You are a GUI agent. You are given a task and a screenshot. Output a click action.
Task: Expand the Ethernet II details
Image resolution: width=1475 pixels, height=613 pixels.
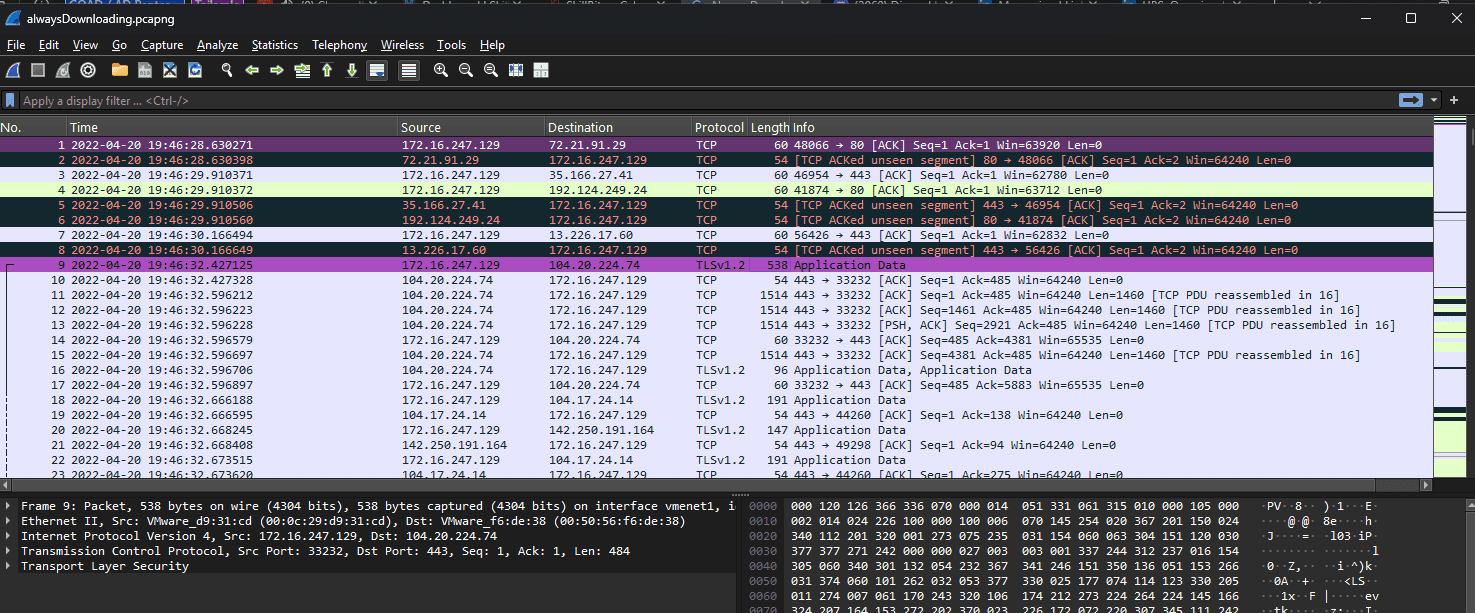tap(9, 521)
